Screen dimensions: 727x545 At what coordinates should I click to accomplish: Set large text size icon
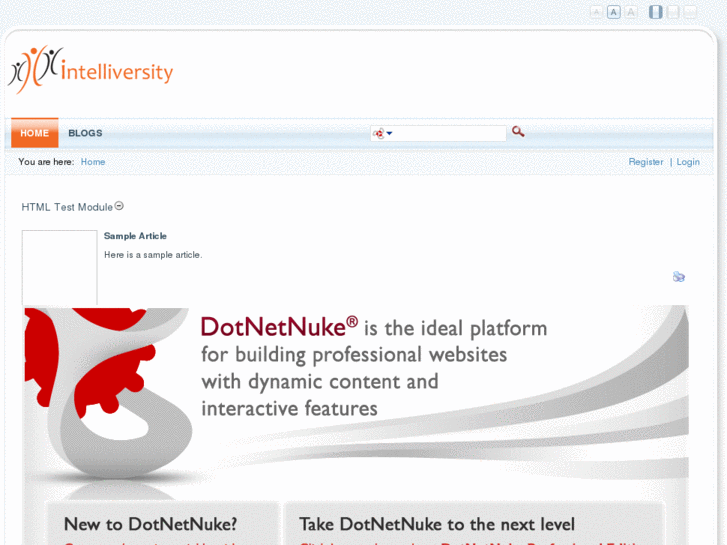[631, 12]
